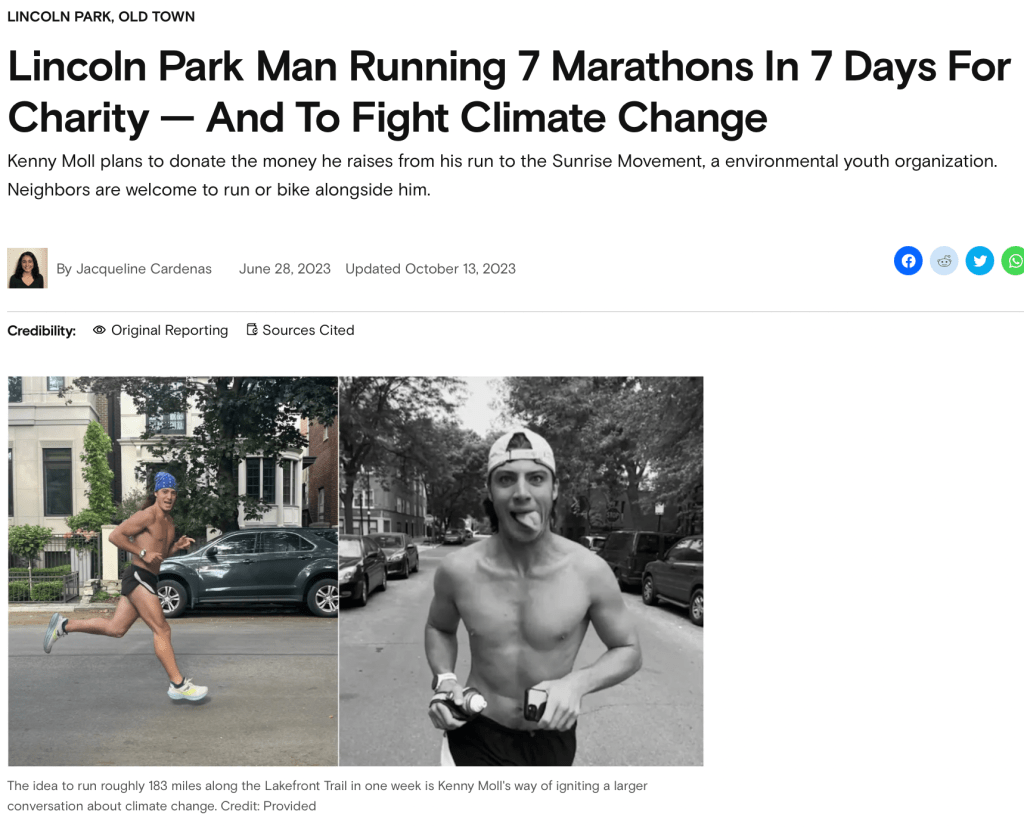Share the article on Reddit
1024x827 pixels.
[x=944, y=261]
